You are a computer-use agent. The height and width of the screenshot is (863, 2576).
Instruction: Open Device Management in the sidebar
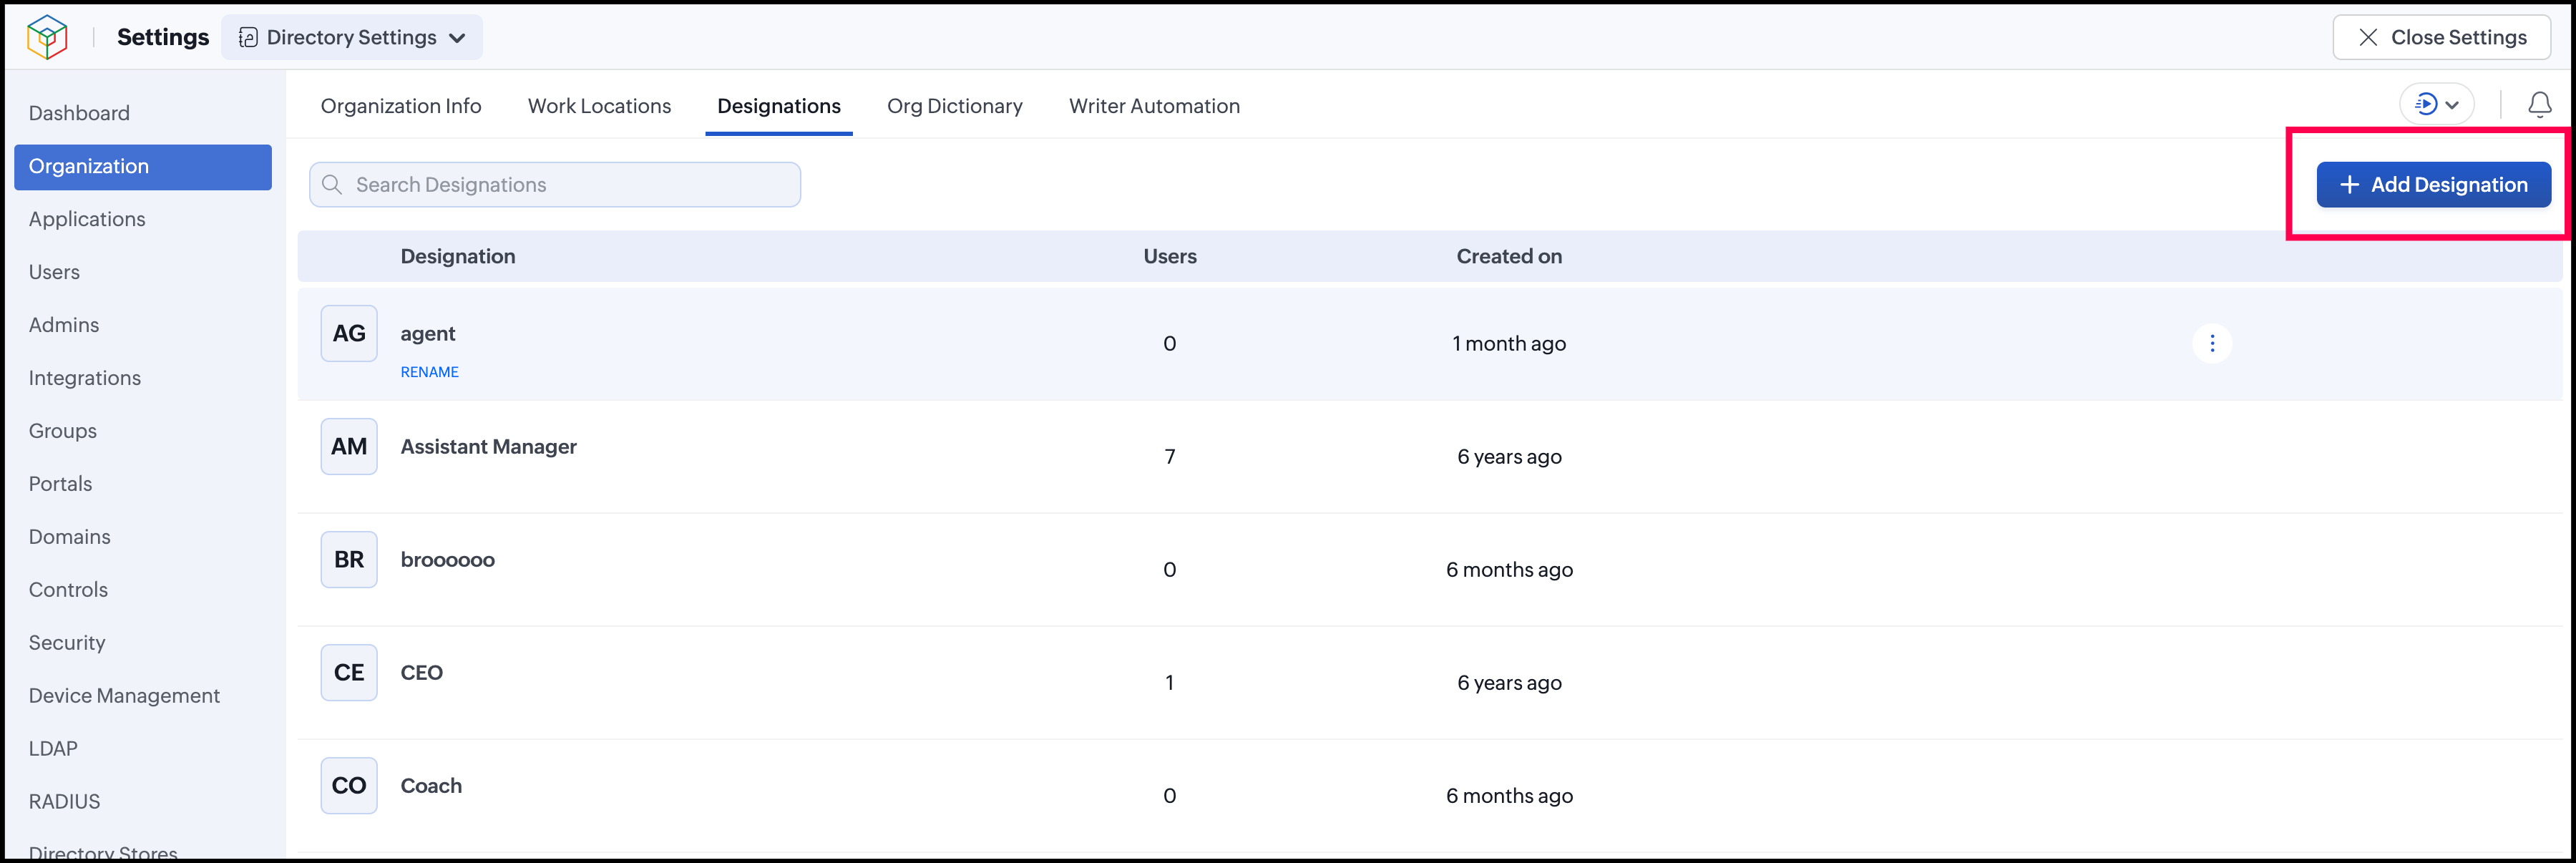[124, 696]
